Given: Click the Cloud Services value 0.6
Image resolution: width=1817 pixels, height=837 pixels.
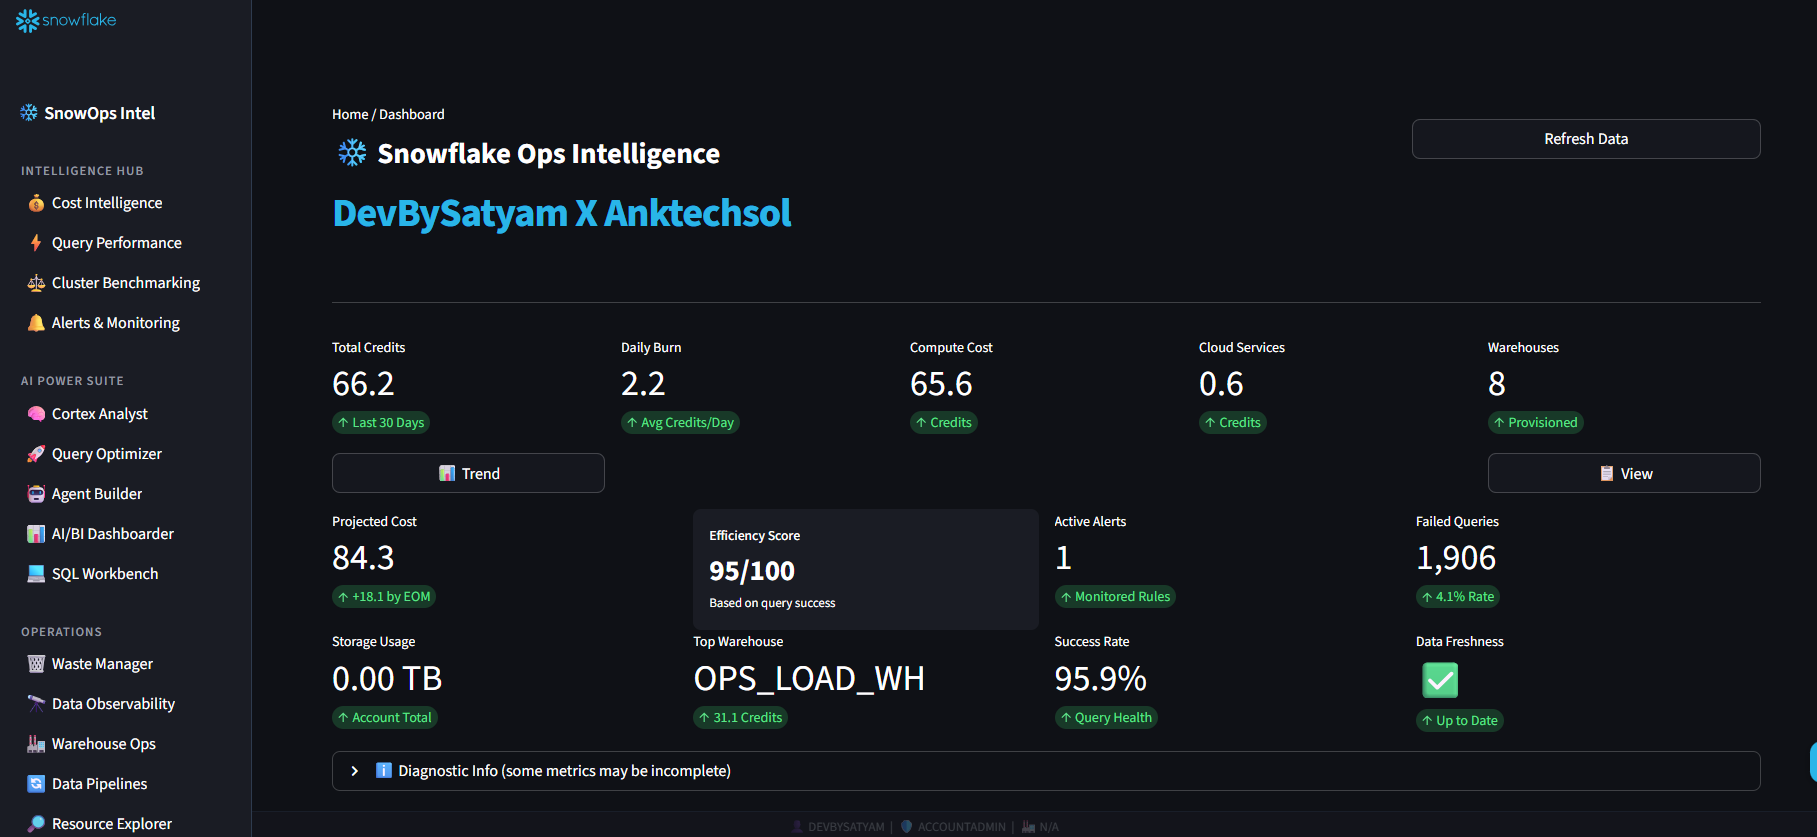Looking at the screenshot, I should pyautogui.click(x=1221, y=384).
